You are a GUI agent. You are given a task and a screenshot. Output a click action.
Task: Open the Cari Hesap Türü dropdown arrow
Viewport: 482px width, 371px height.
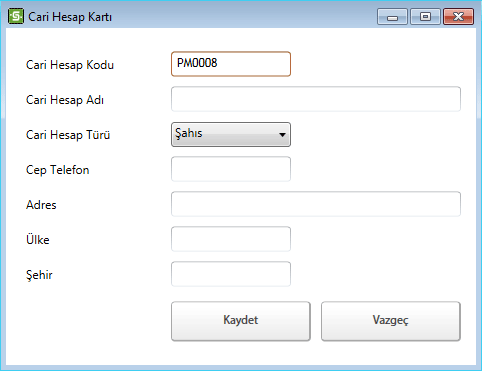tap(282, 135)
